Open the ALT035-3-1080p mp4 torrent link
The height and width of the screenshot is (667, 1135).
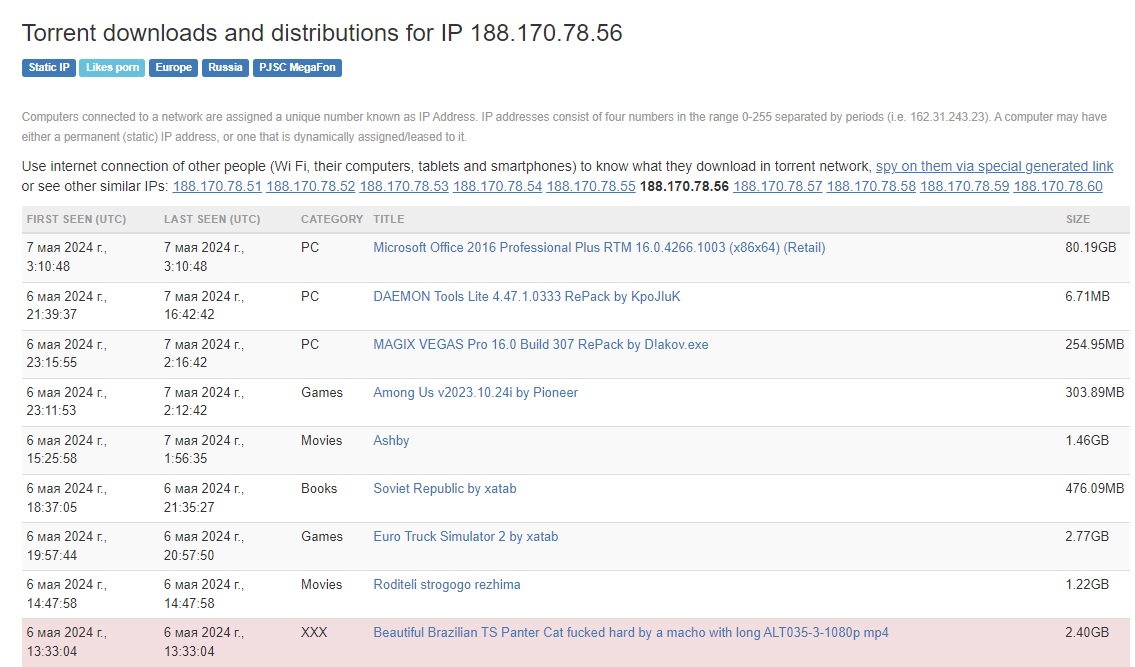tap(630, 632)
